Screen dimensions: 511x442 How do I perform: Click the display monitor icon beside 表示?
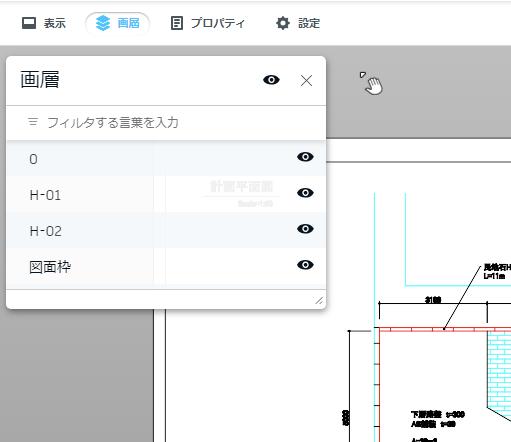[29, 23]
